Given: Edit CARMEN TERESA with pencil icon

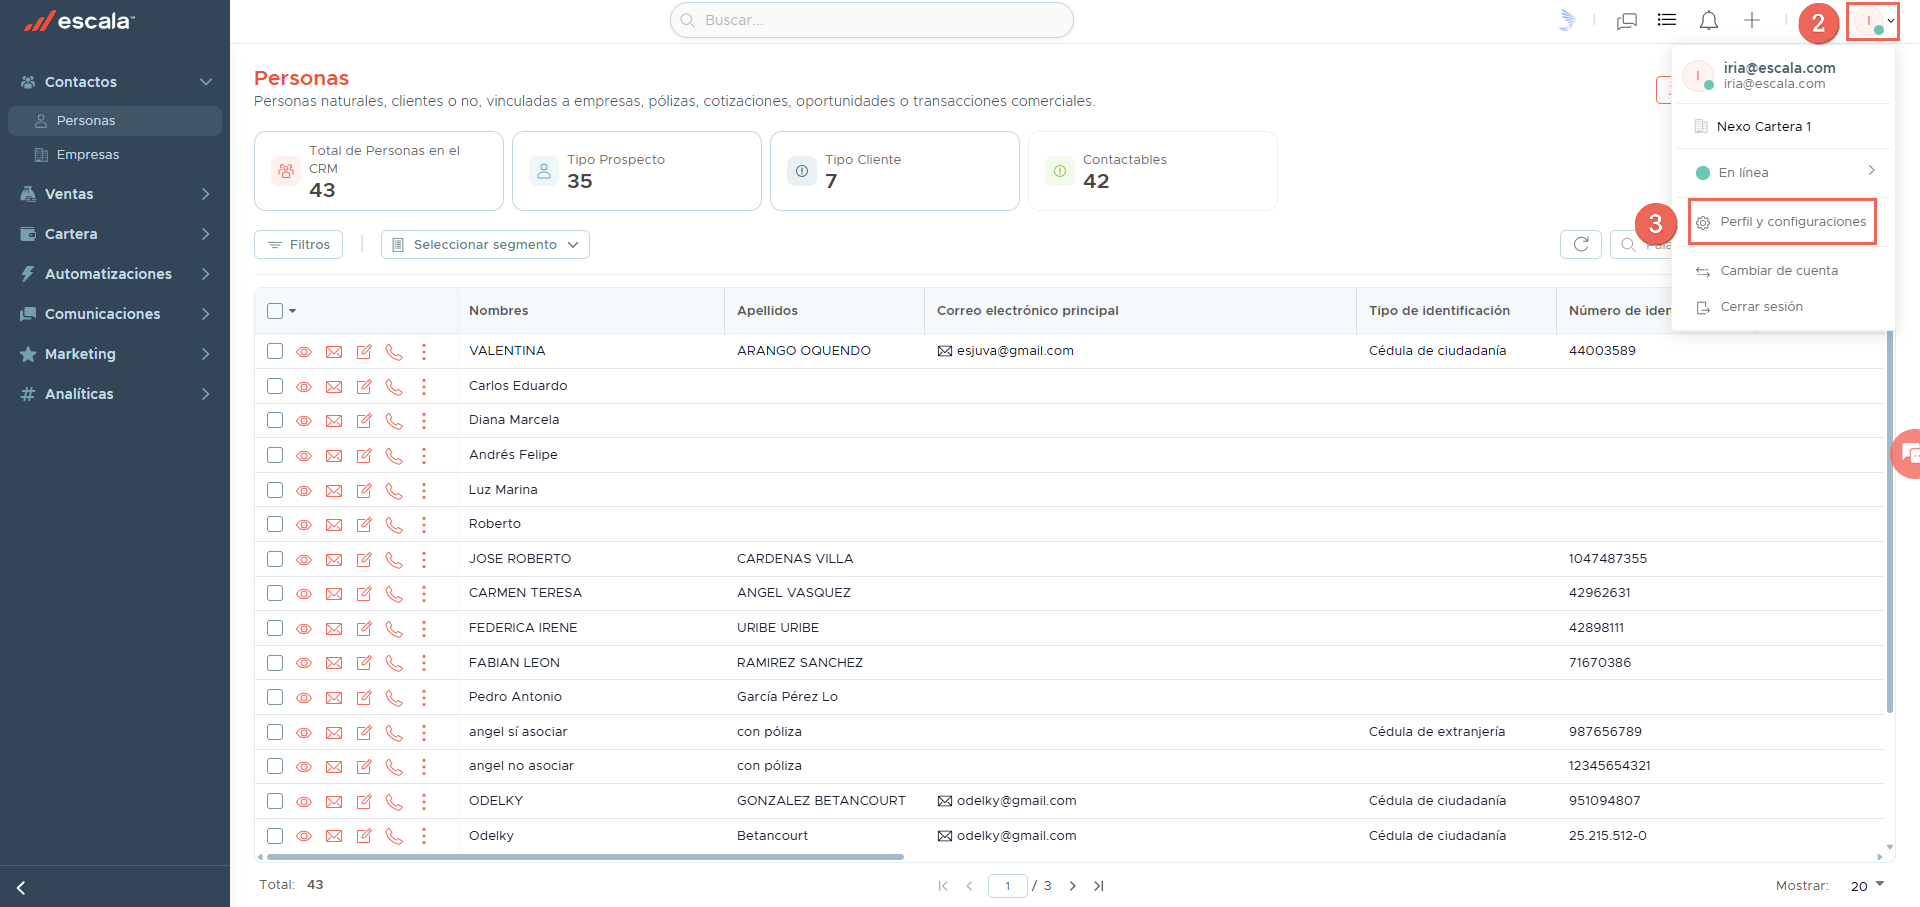Looking at the screenshot, I should pos(364,594).
